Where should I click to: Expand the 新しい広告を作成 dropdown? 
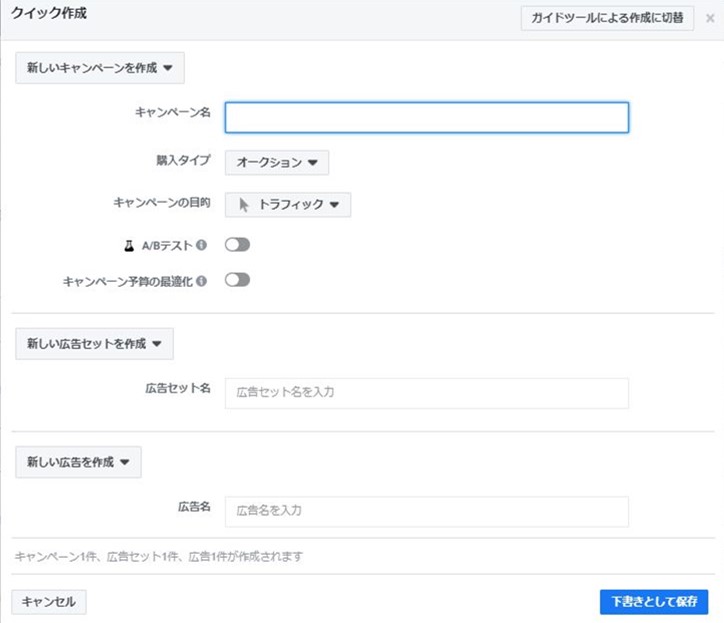click(78, 462)
